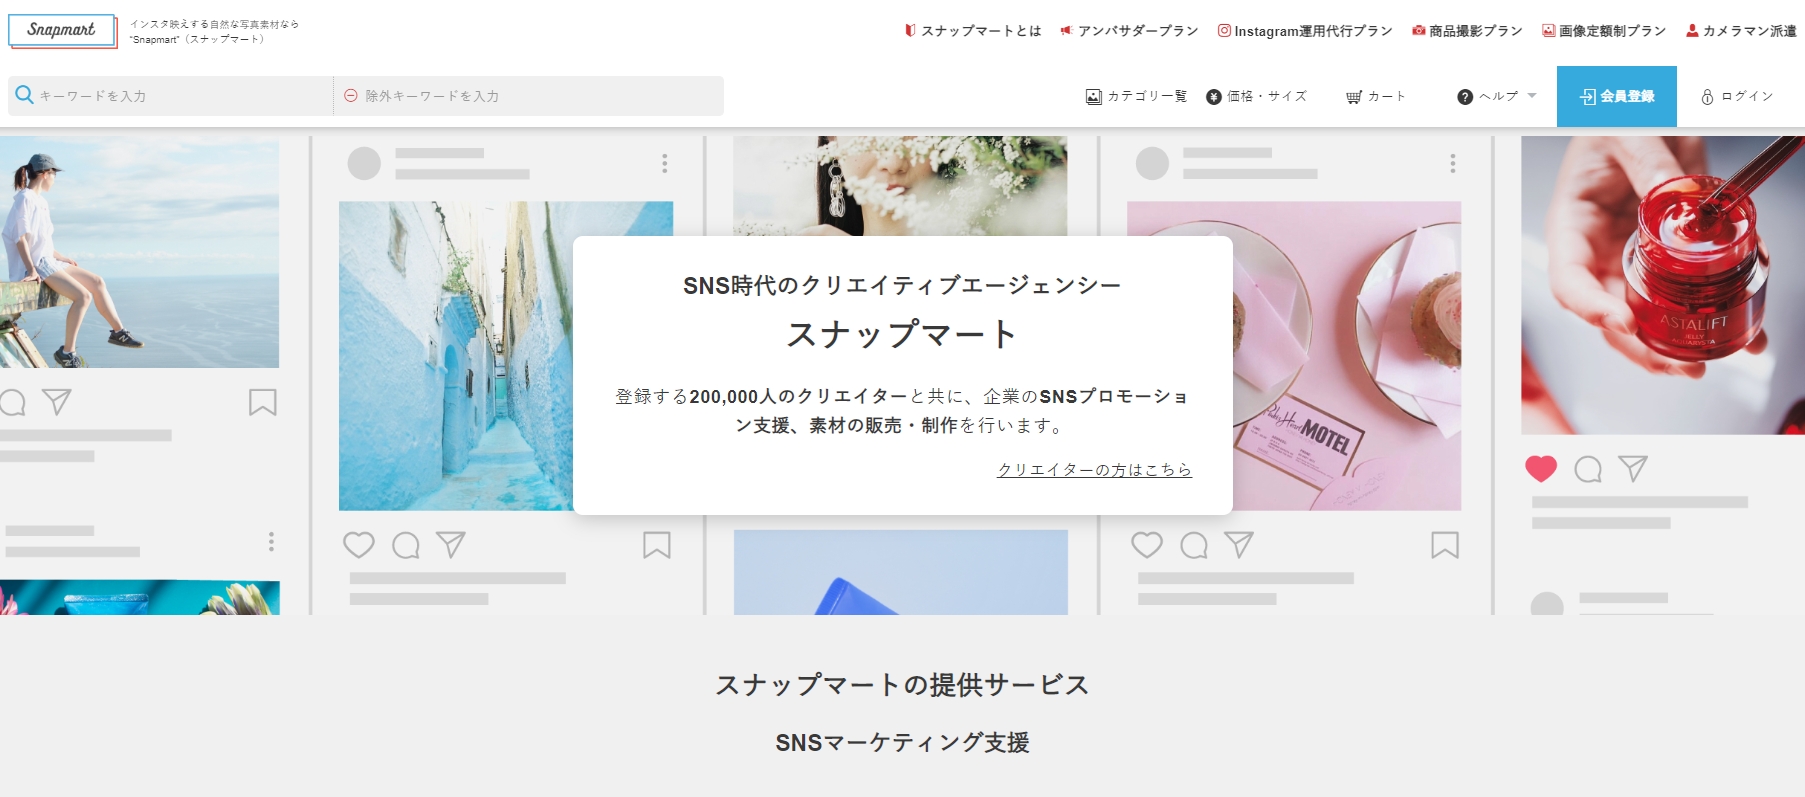Follow the クリエイターの方はこちら link
1805x797 pixels.
(x=1094, y=469)
